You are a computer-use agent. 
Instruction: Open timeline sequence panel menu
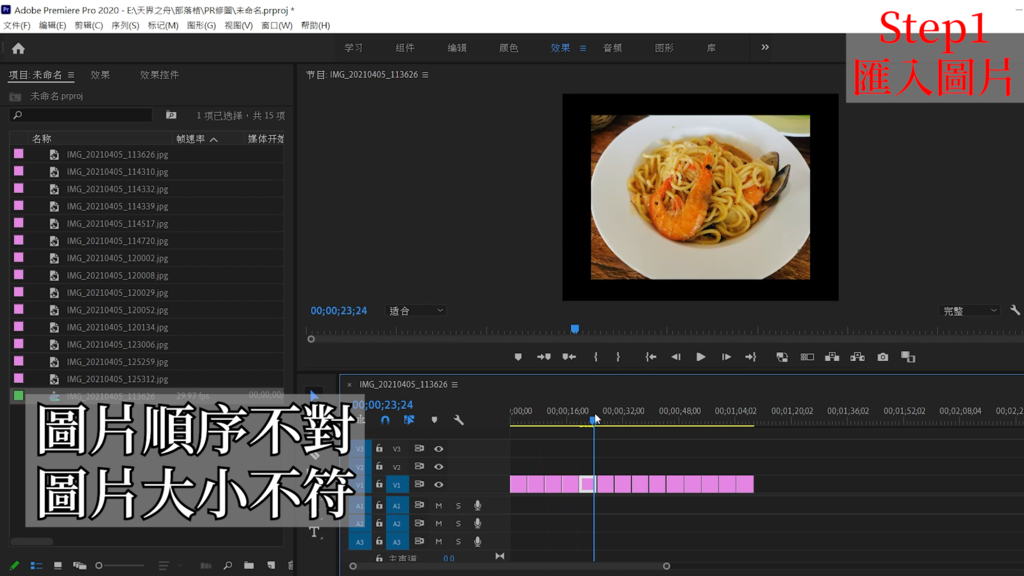tap(455, 385)
